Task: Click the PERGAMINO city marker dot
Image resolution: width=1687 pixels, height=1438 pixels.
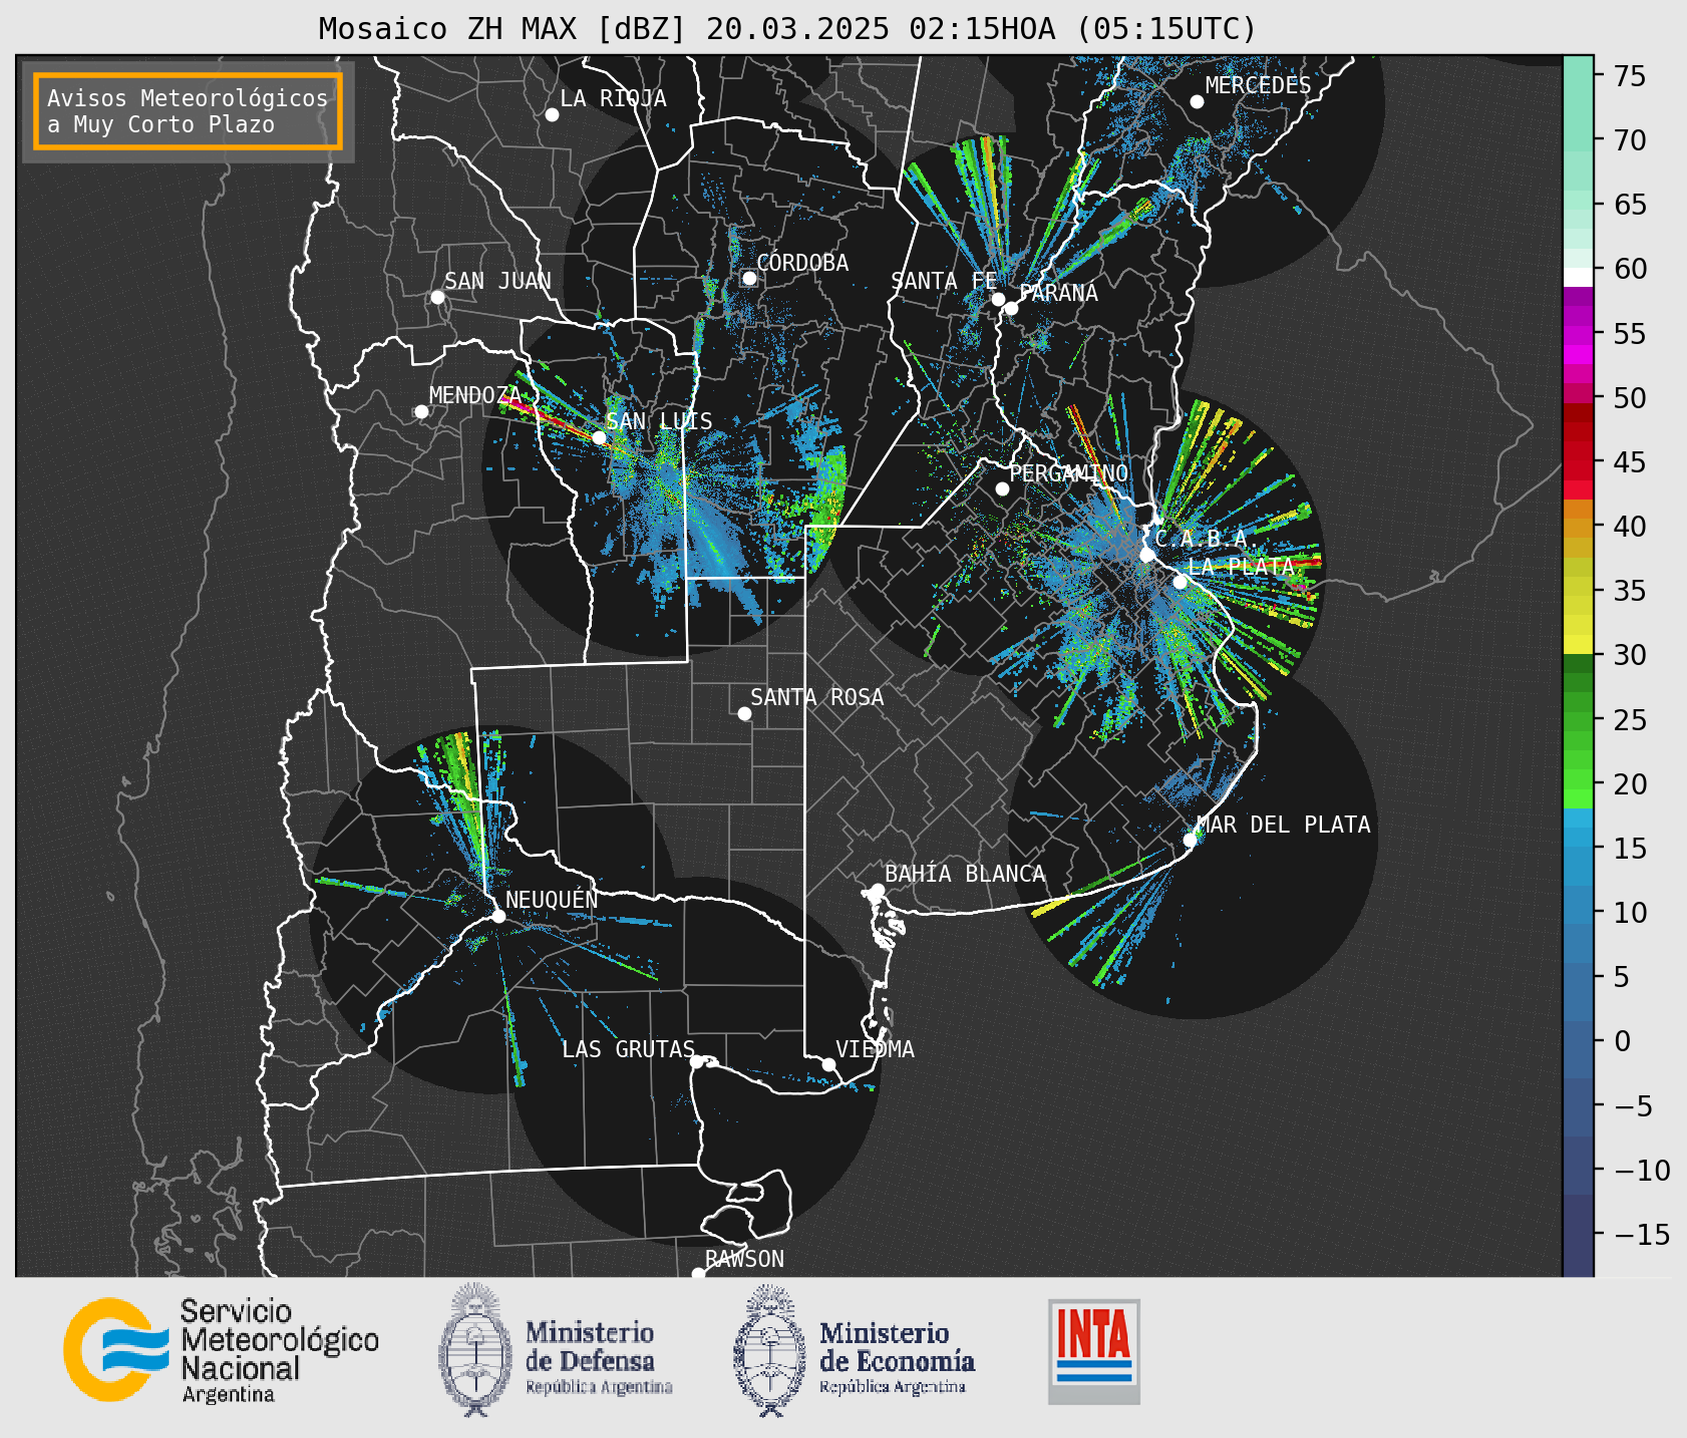Action: pos(1002,489)
